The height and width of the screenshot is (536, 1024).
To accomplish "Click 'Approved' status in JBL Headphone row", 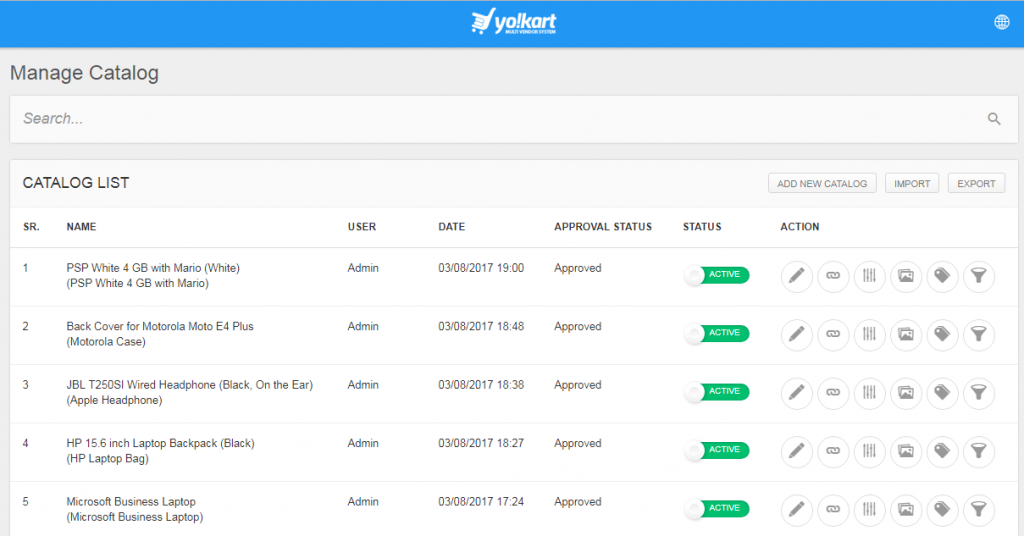I will point(578,385).
